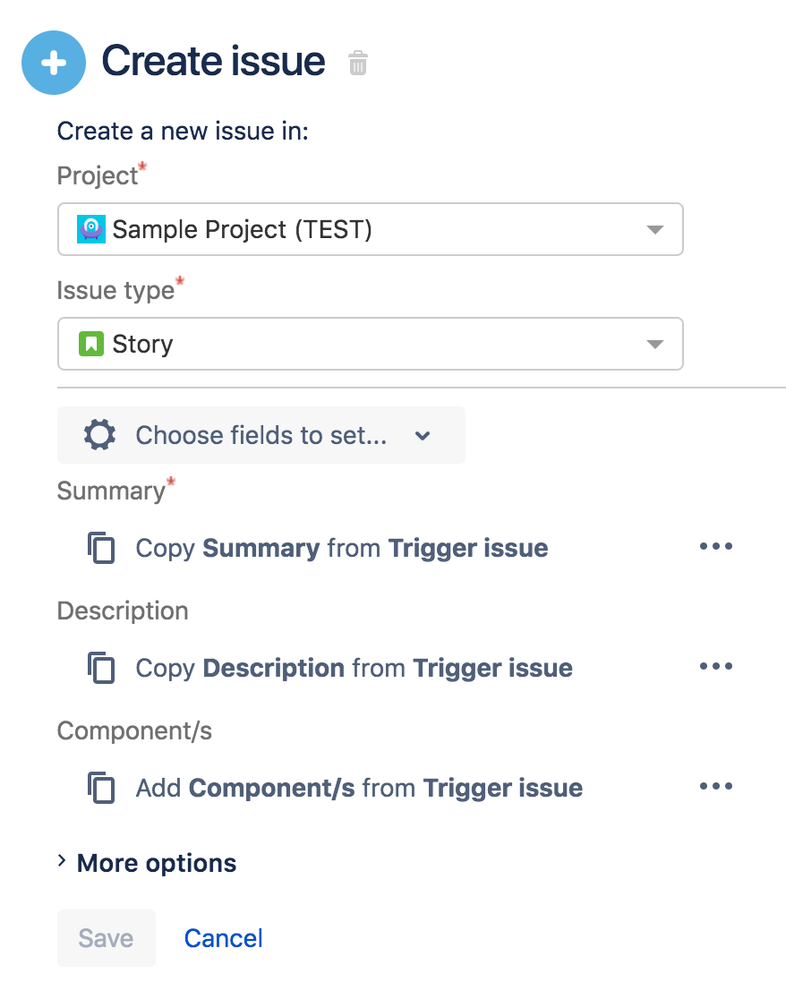This screenshot has width=786, height=999.
Task: Click the gear icon for field settings
Action: pos(99,435)
